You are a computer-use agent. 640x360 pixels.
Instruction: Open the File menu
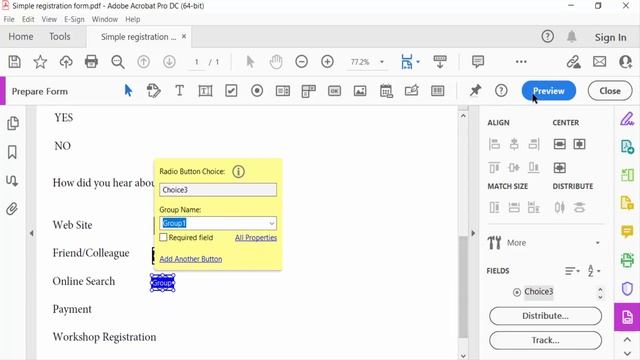(9, 19)
